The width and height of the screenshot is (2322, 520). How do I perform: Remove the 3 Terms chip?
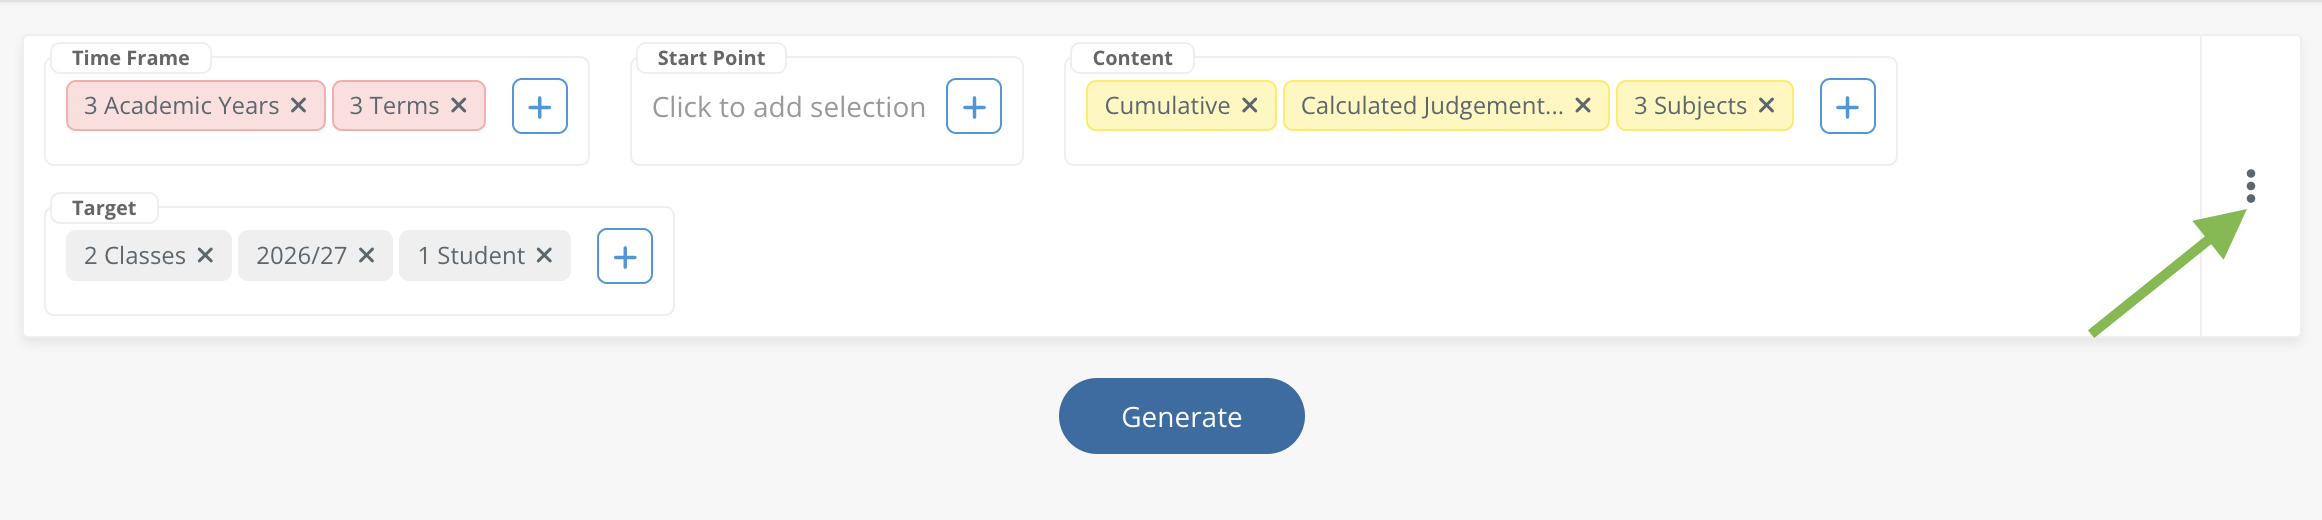tap(459, 105)
